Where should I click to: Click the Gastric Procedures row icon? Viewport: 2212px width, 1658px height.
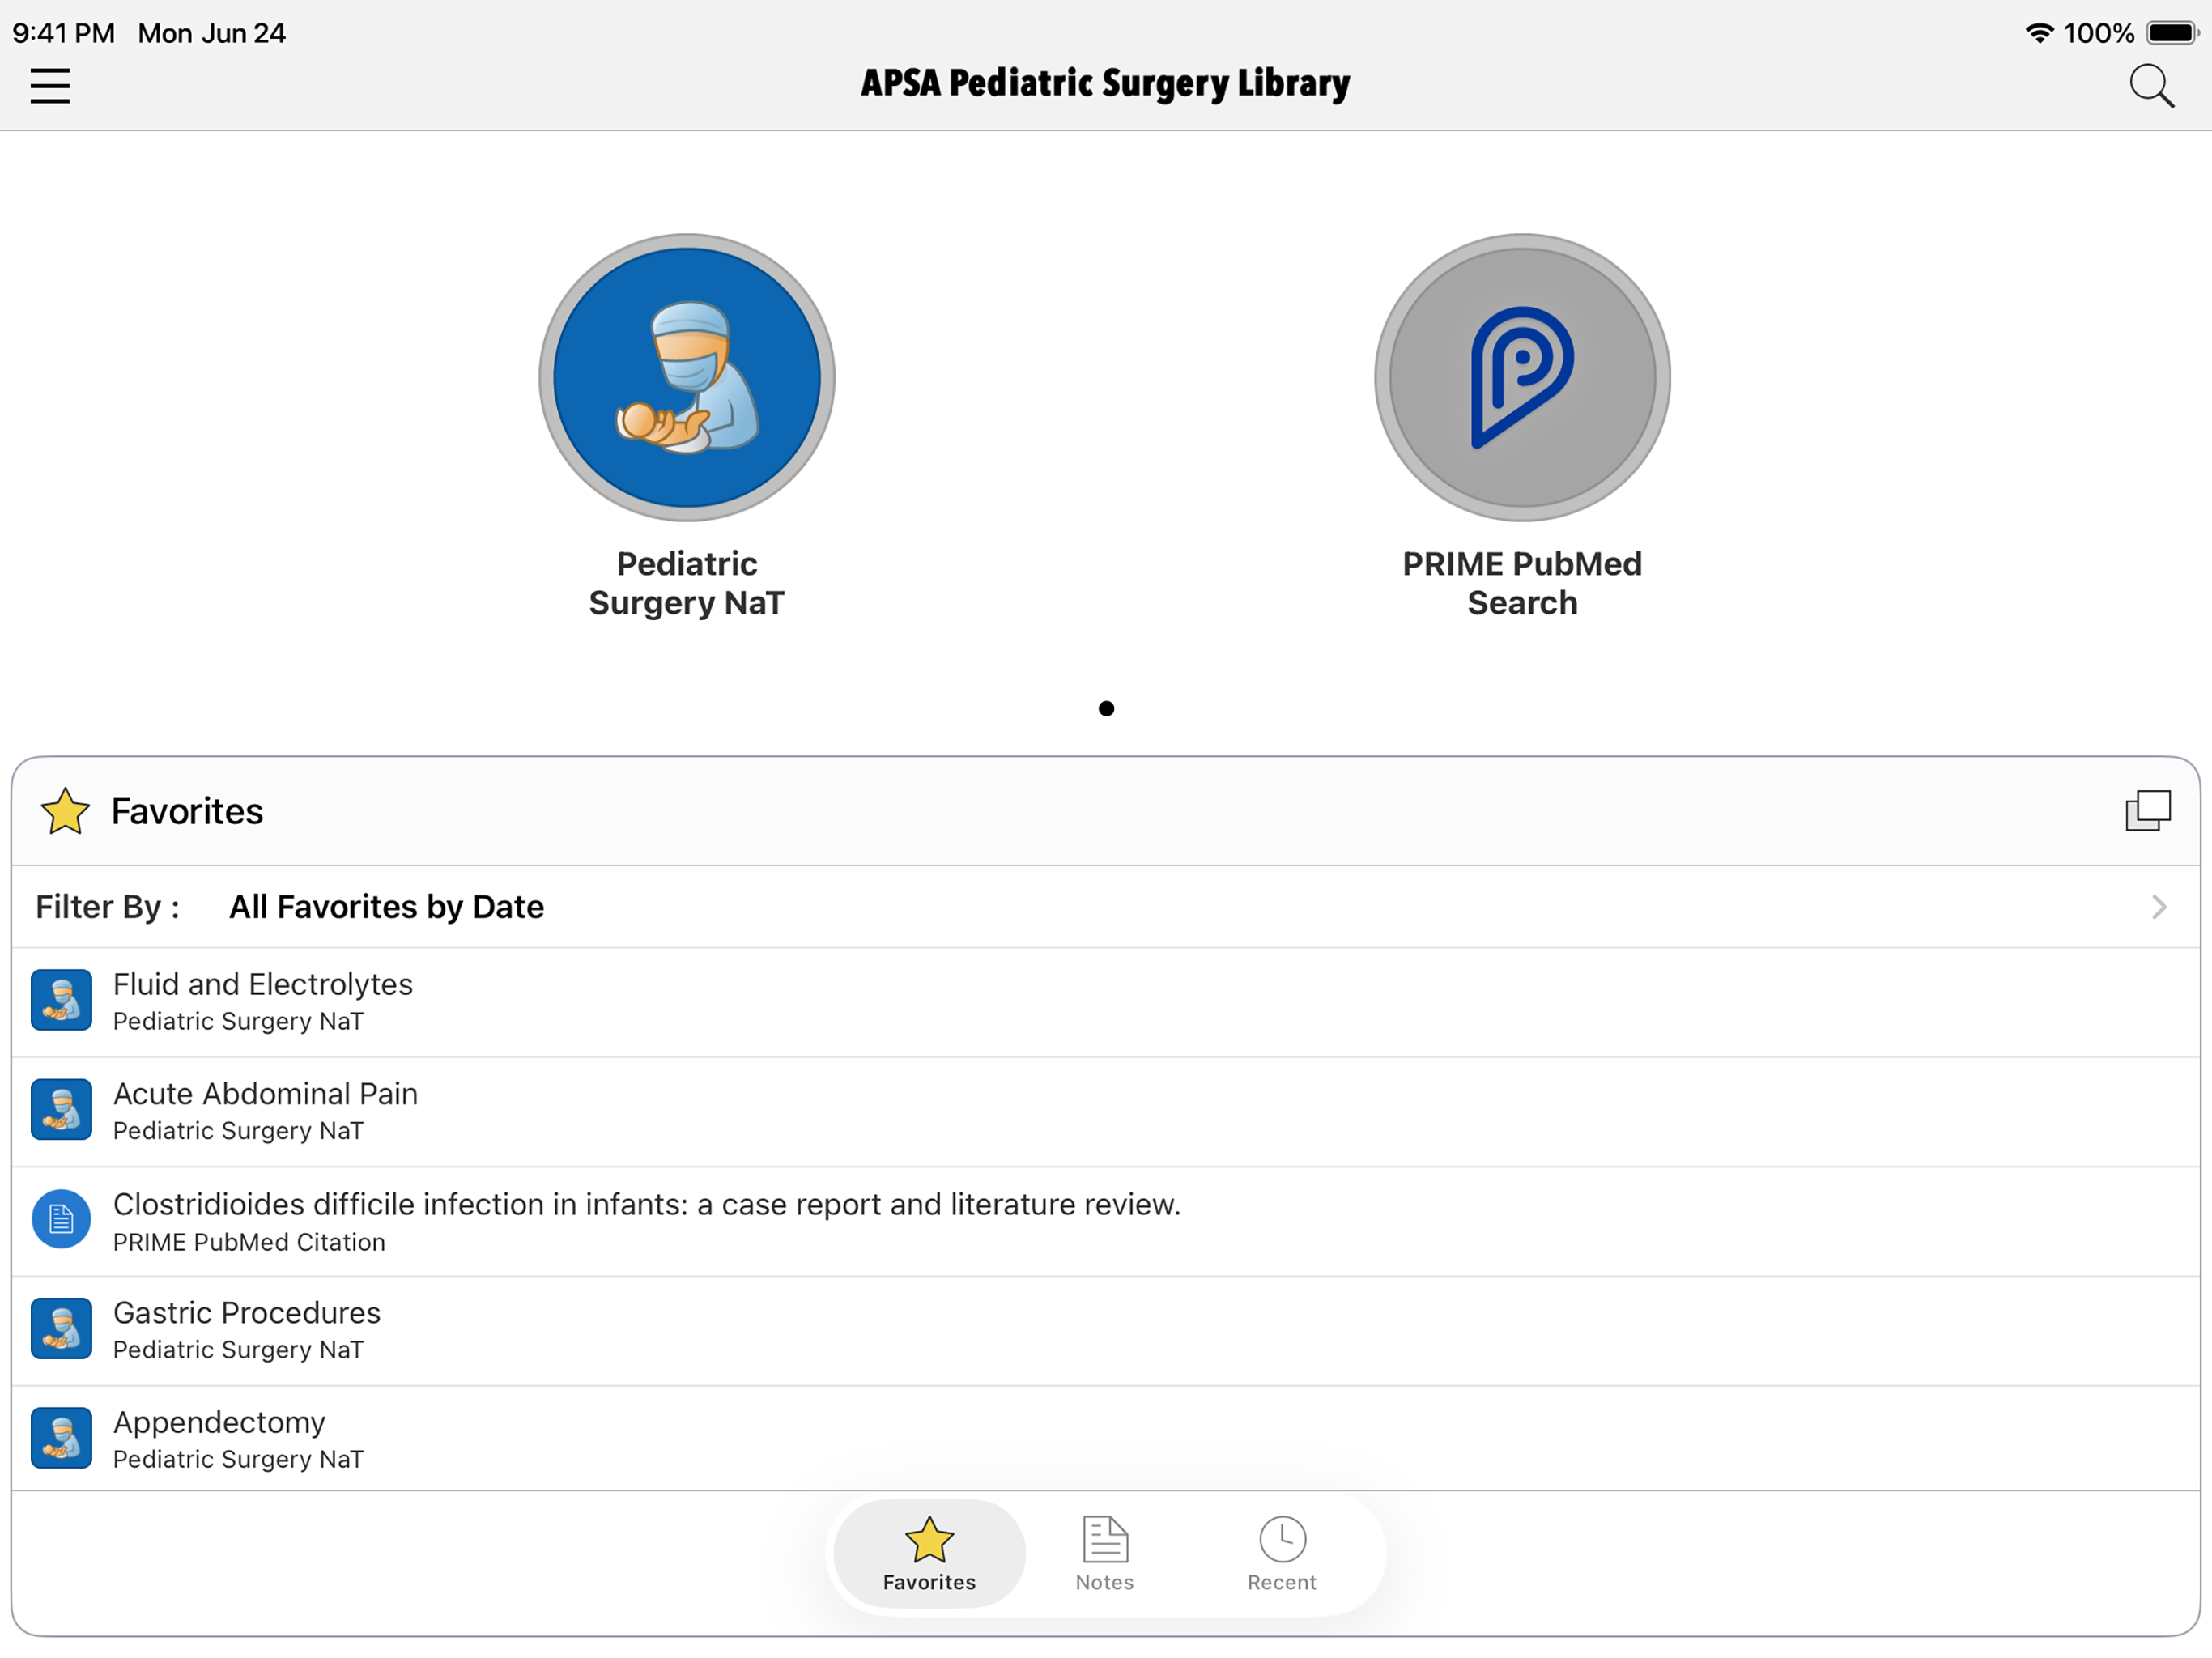pyautogui.click(x=61, y=1328)
